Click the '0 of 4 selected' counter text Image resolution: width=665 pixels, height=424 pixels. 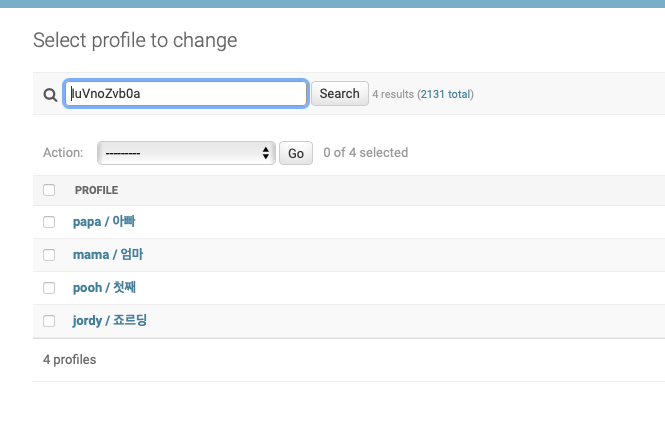coord(366,153)
